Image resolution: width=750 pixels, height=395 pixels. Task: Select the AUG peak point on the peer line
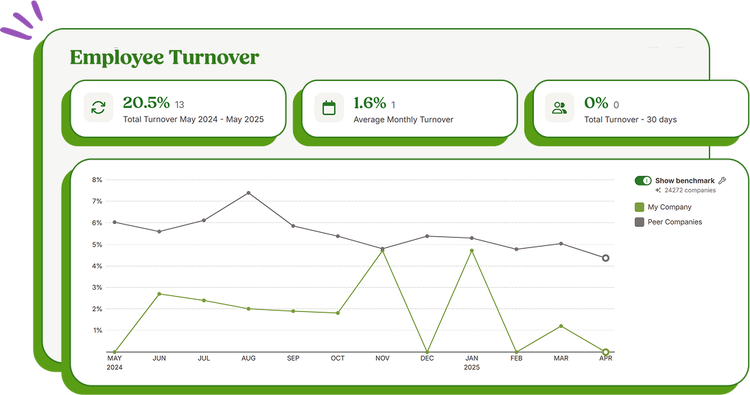coord(248,193)
